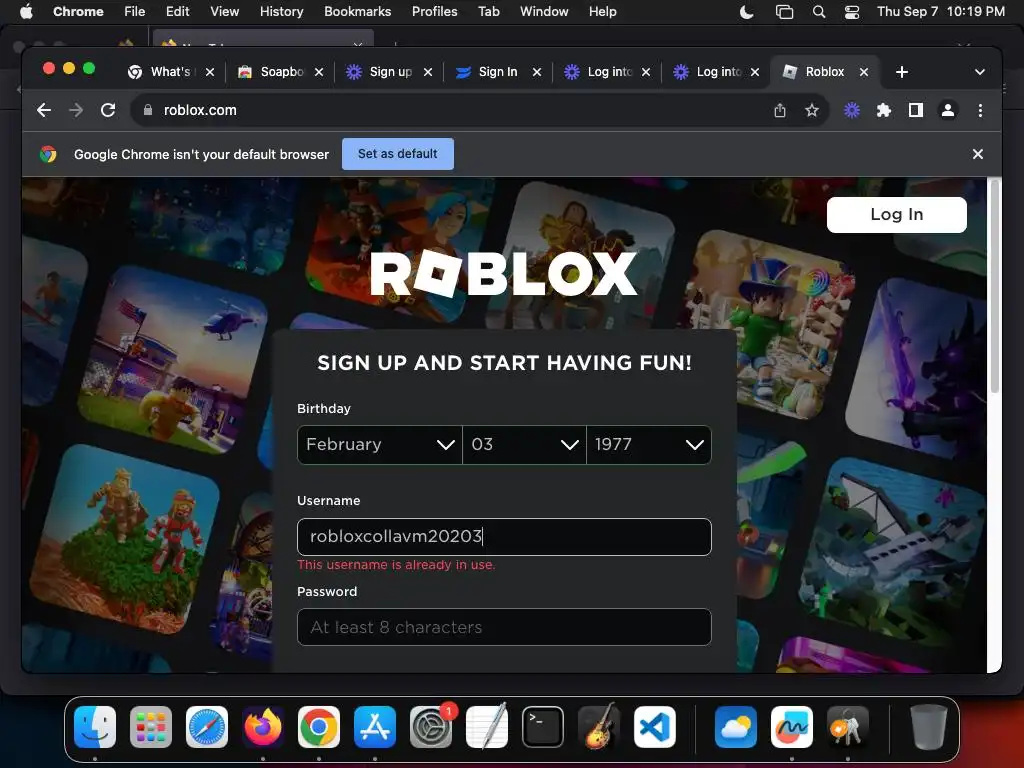
Task: Click the page vertical scrollbar
Action: coord(995,287)
